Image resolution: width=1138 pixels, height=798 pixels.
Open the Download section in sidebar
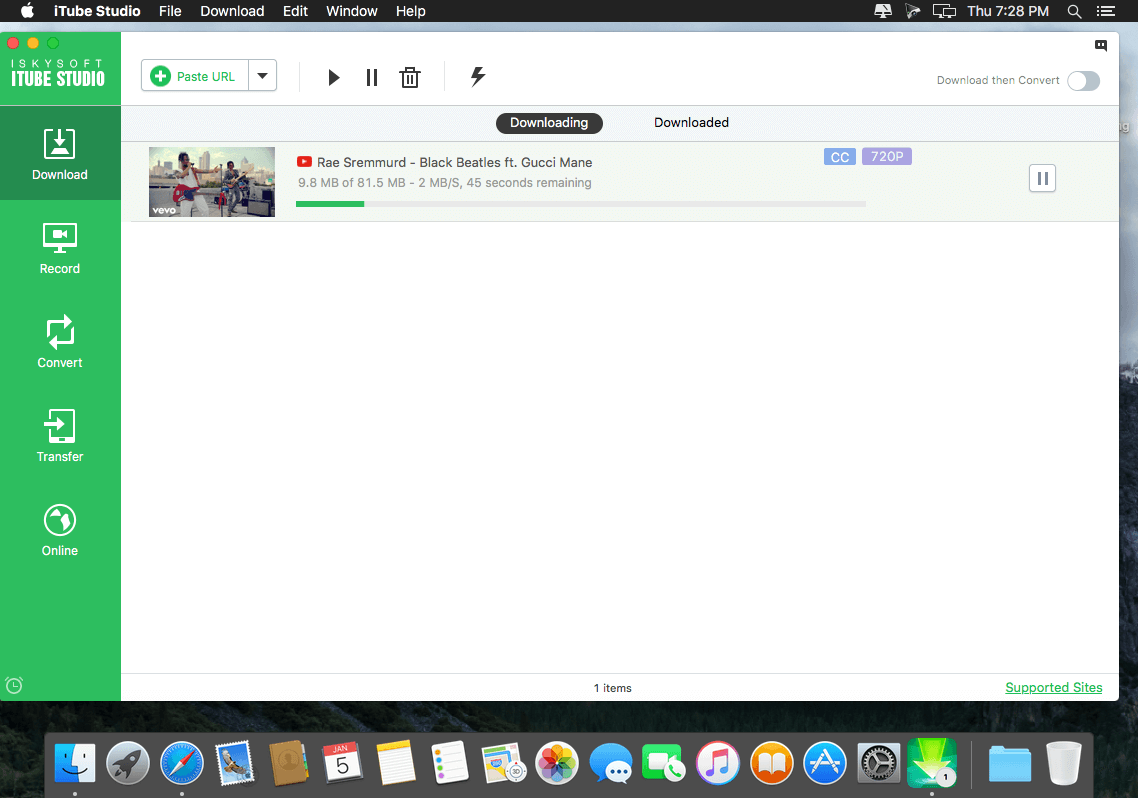click(x=60, y=153)
